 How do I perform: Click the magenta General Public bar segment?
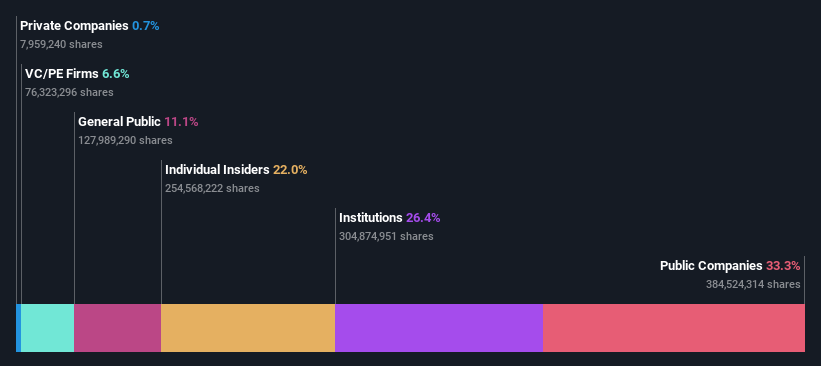(x=118, y=328)
